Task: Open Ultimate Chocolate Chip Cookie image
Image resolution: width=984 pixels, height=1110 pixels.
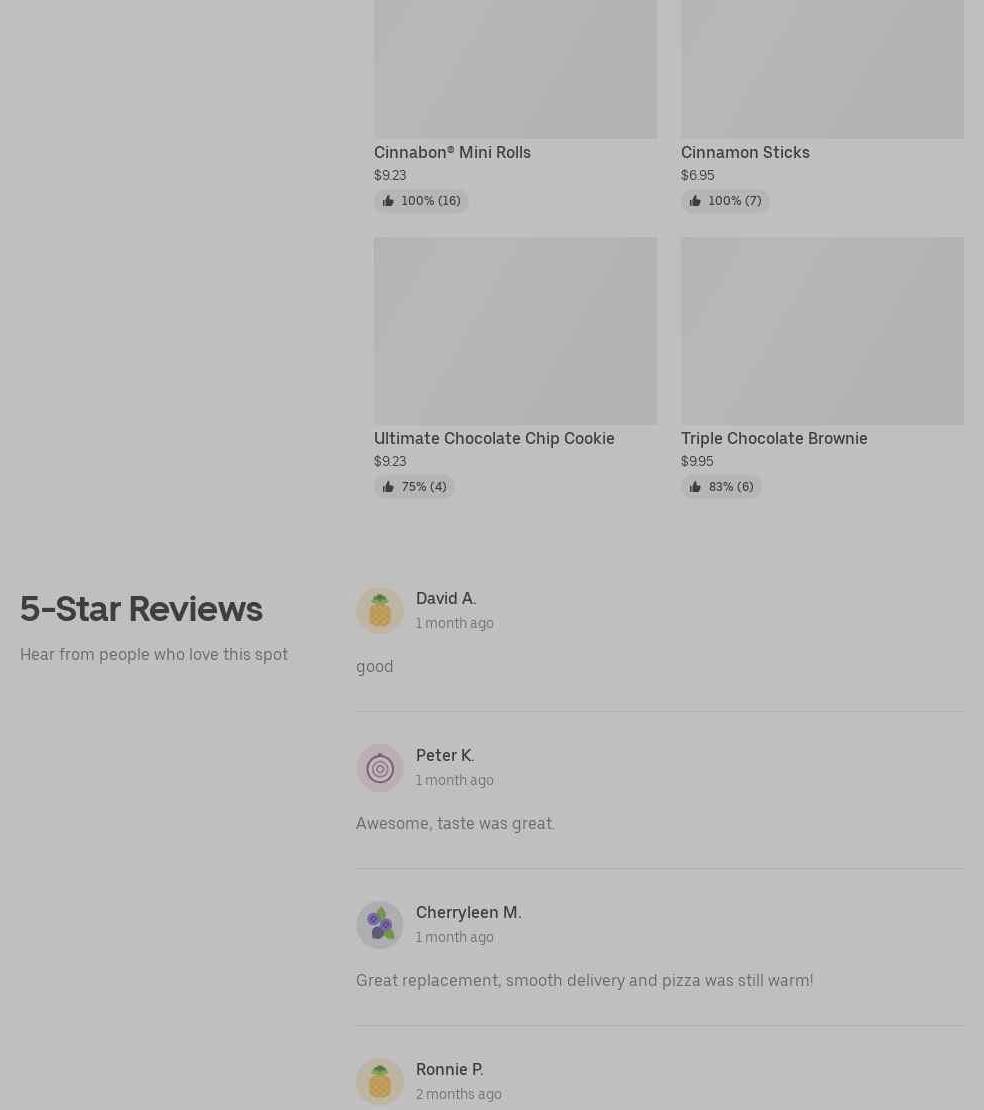Action: (x=515, y=331)
